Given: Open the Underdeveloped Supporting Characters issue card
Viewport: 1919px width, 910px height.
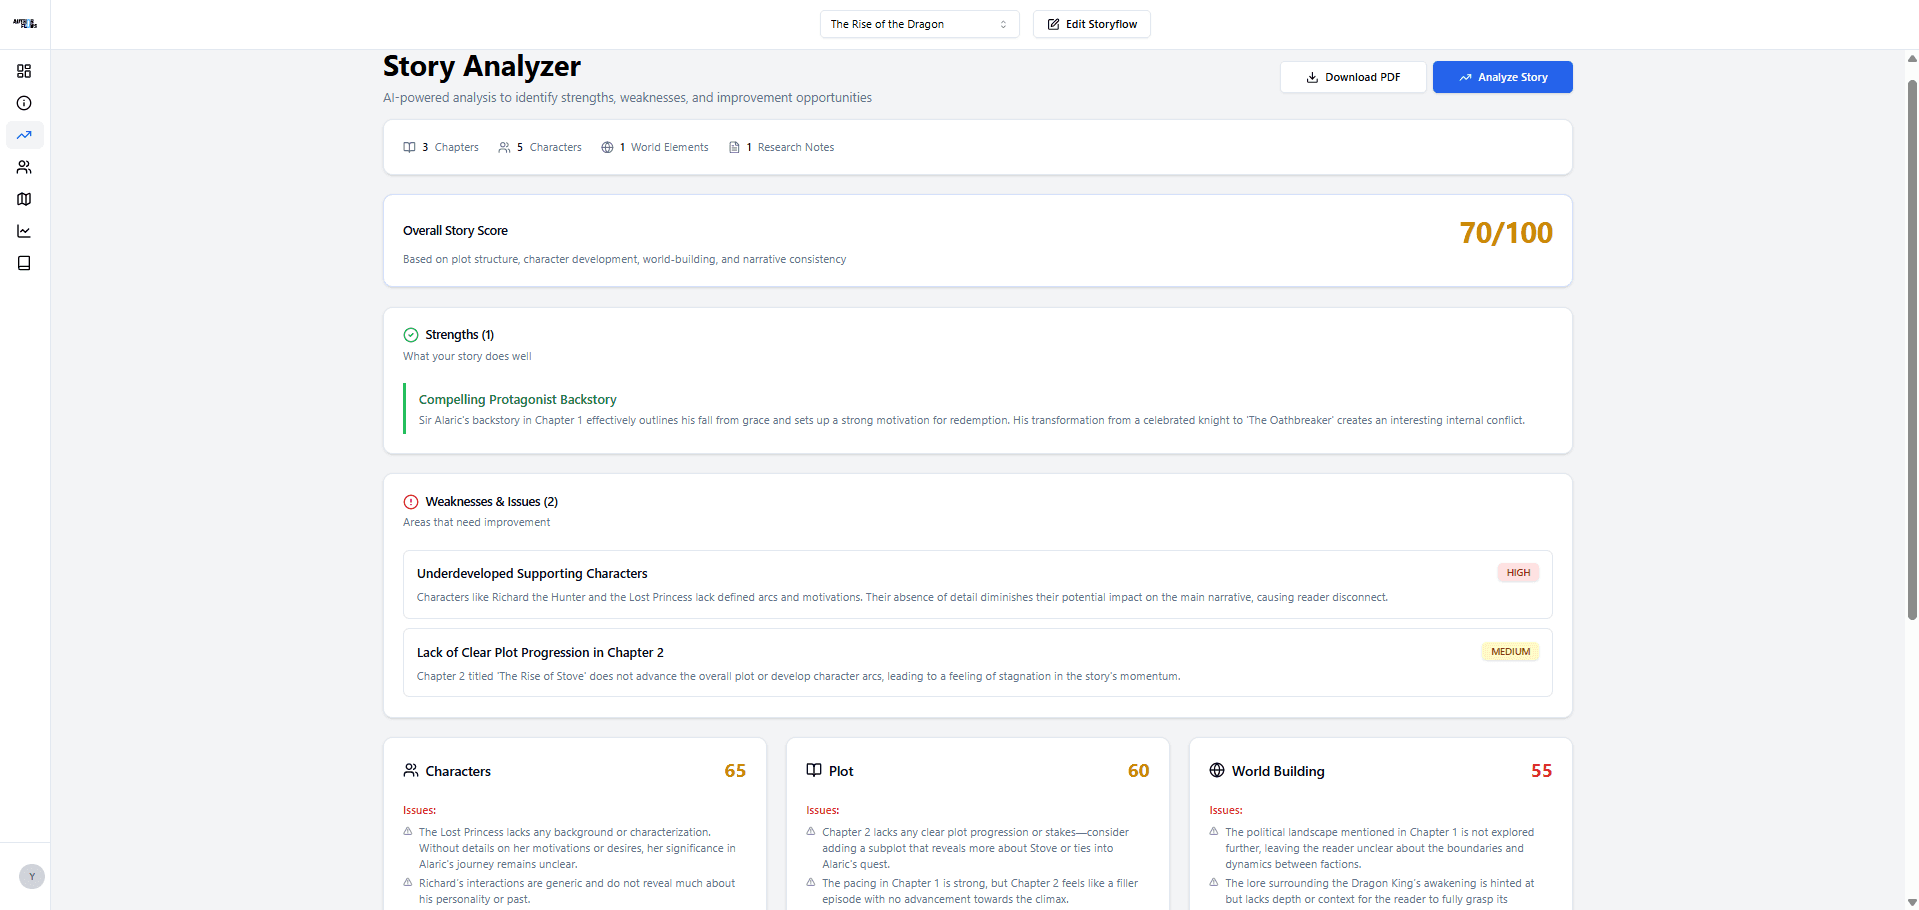Looking at the screenshot, I should [977, 584].
